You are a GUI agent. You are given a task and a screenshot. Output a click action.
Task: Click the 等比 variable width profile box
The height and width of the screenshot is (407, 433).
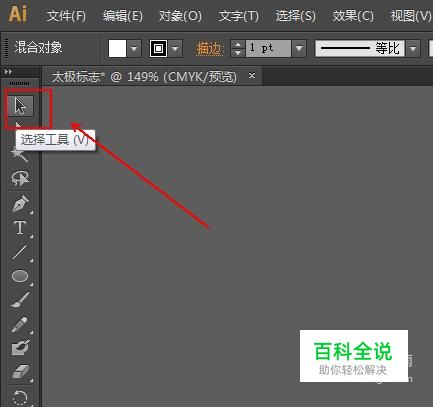pos(360,49)
